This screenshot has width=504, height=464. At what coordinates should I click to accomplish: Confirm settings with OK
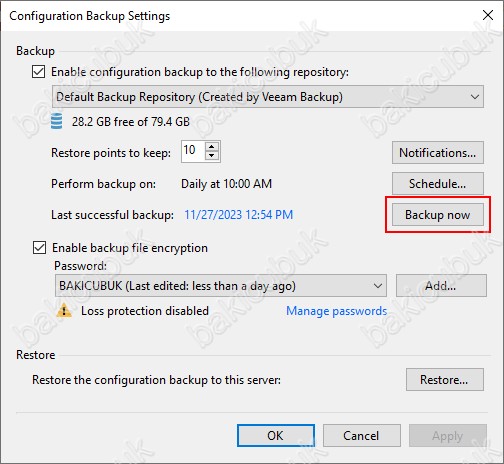point(276,435)
